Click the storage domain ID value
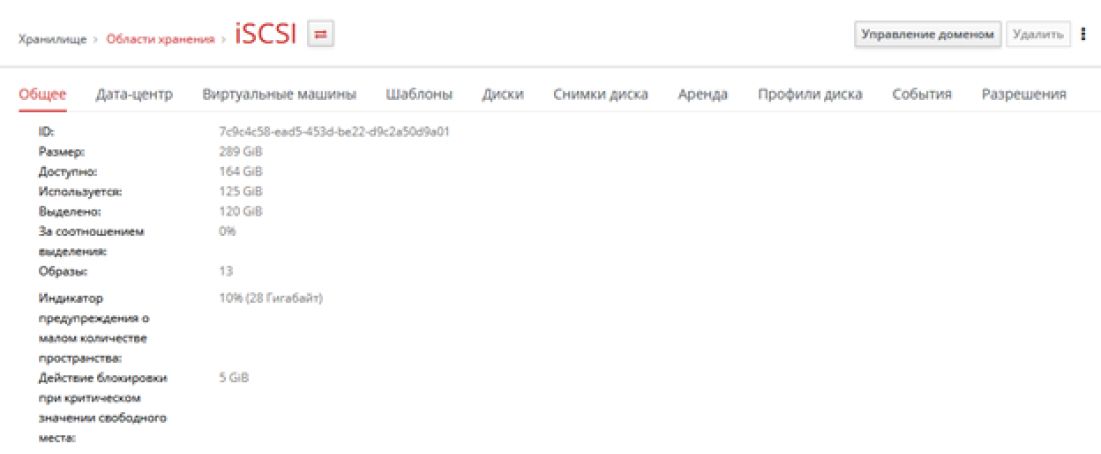Viewport: 1101px width, 454px height. click(x=333, y=131)
